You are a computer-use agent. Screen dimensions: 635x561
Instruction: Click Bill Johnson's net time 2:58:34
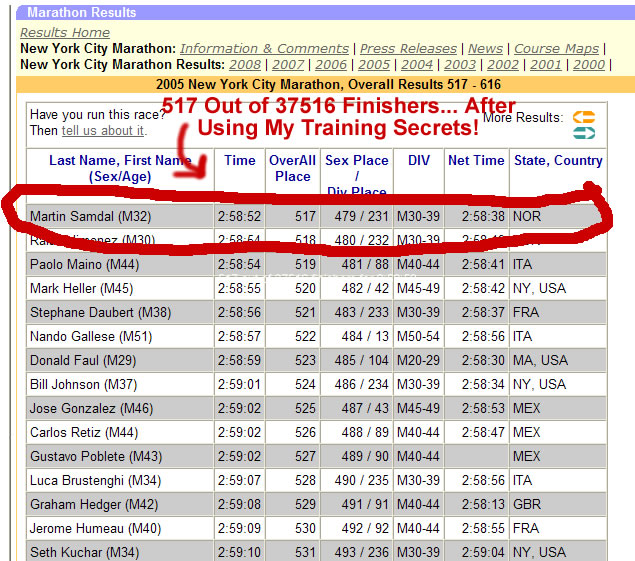[477, 384]
